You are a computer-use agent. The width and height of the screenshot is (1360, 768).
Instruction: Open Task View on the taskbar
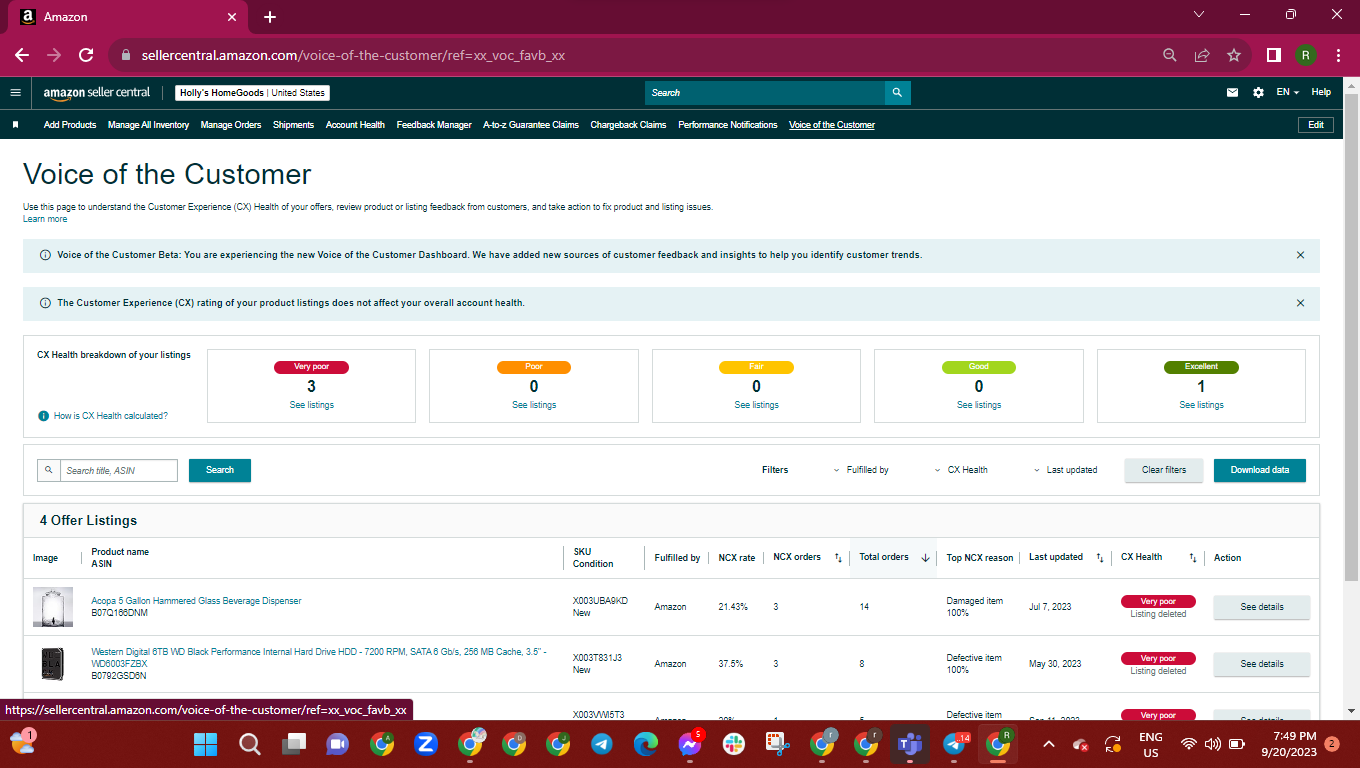[294, 744]
